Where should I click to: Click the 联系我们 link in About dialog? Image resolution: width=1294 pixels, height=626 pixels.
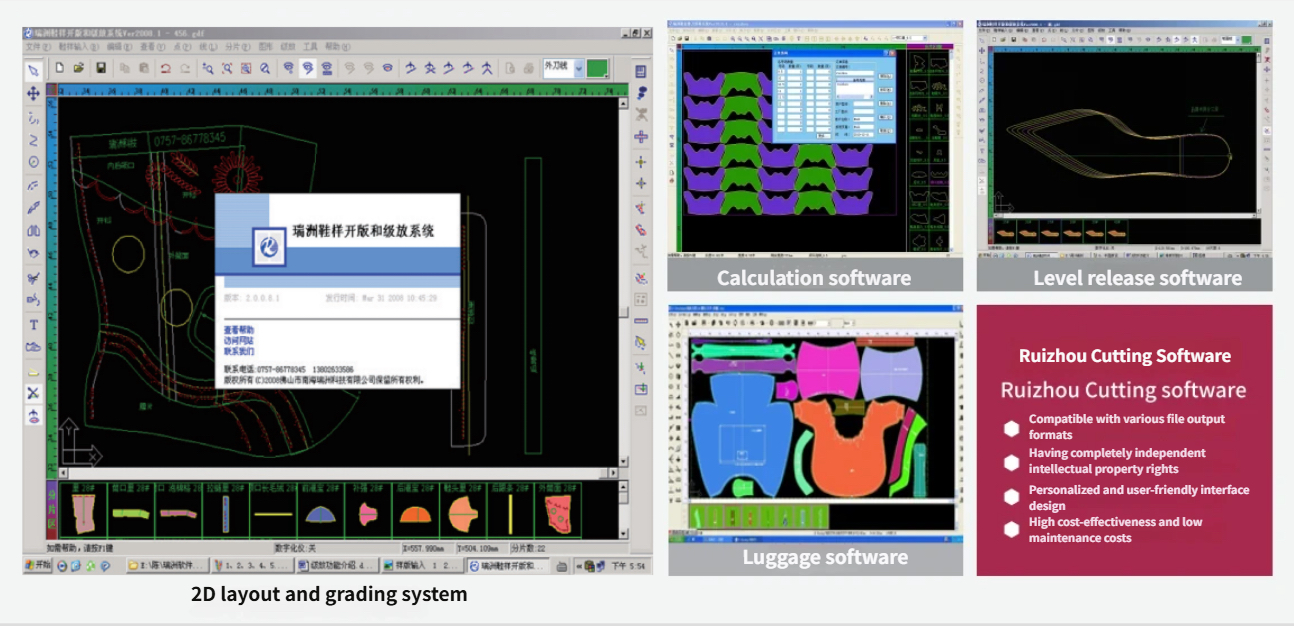239,352
